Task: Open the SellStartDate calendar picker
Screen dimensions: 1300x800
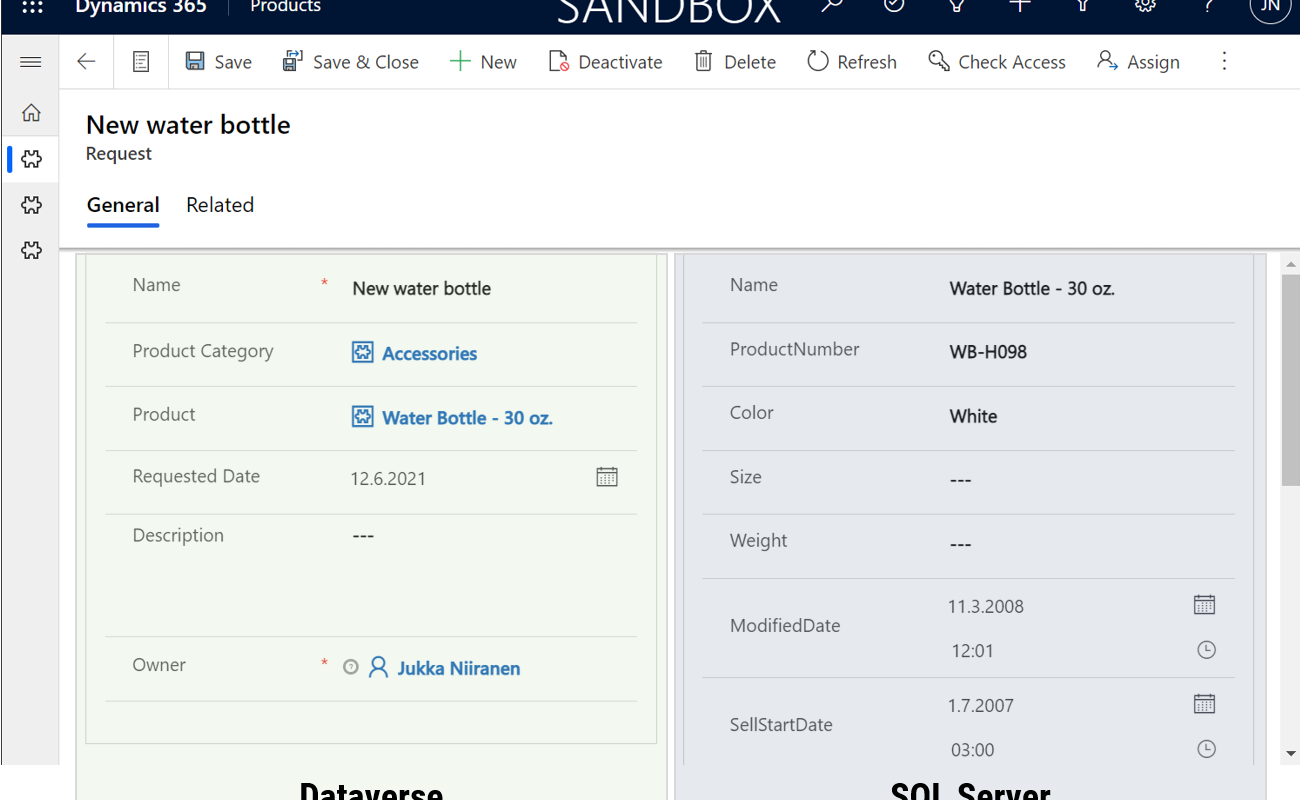Action: pos(1205,704)
